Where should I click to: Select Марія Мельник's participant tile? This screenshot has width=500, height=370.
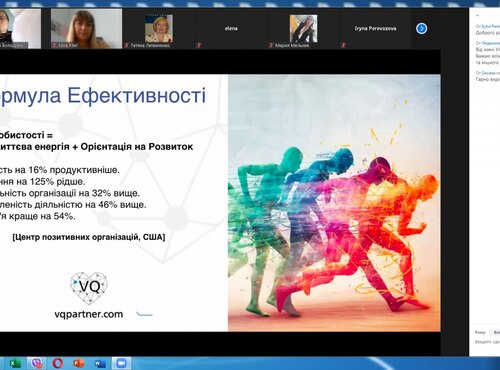point(303,29)
